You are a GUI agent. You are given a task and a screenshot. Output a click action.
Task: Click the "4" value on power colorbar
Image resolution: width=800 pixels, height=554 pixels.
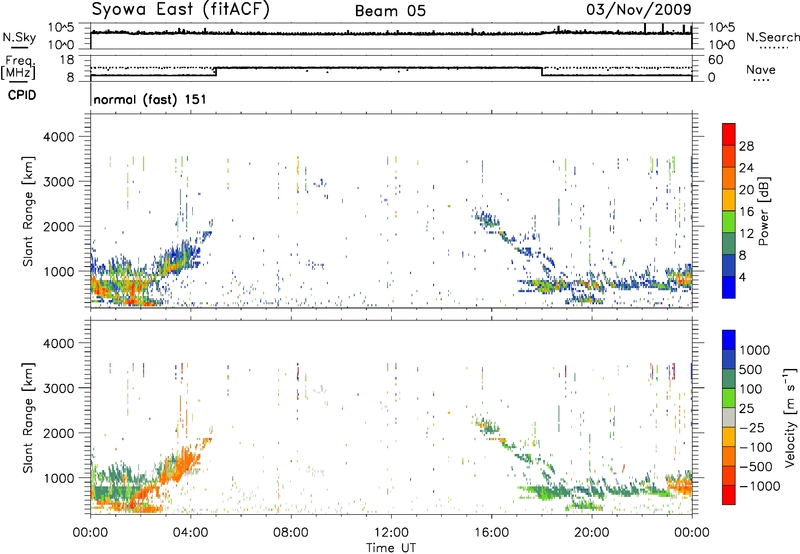pyautogui.click(x=742, y=277)
